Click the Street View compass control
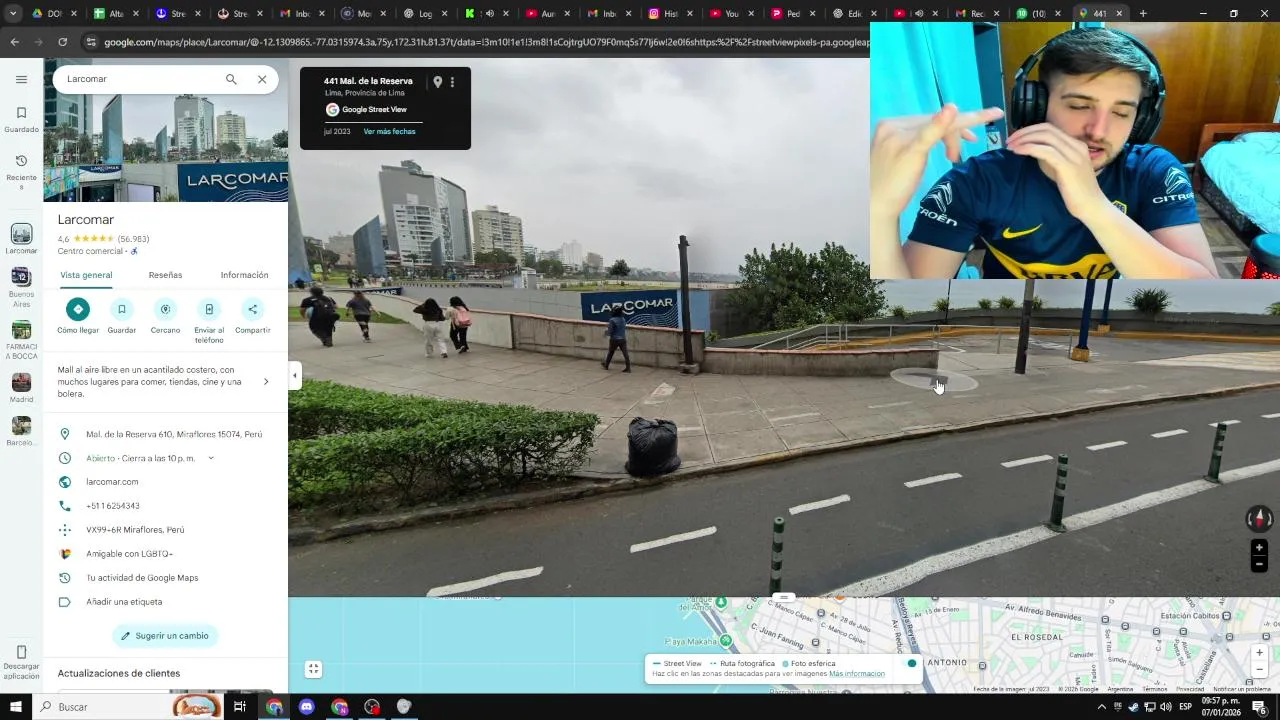Viewport: 1280px width, 720px height. pyautogui.click(x=1259, y=518)
